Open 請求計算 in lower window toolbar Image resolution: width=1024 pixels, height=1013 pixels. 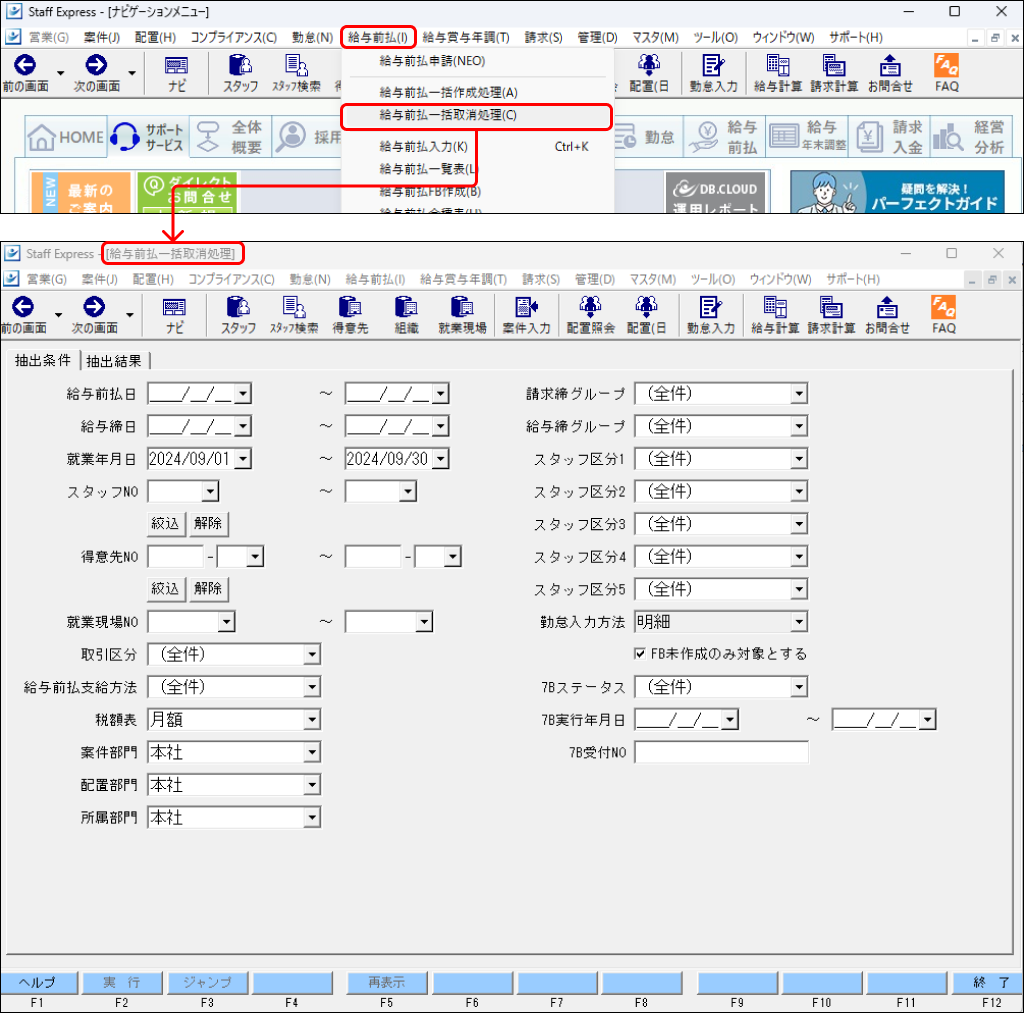click(x=831, y=315)
